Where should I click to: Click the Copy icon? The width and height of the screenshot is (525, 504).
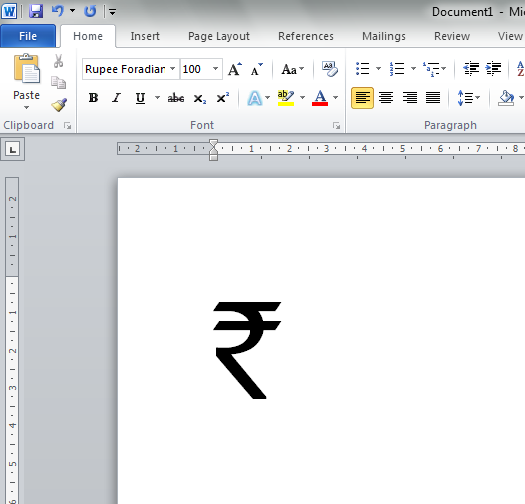click(x=59, y=82)
